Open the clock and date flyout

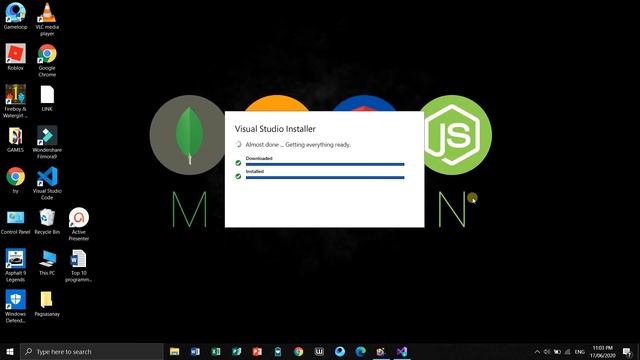(602, 351)
